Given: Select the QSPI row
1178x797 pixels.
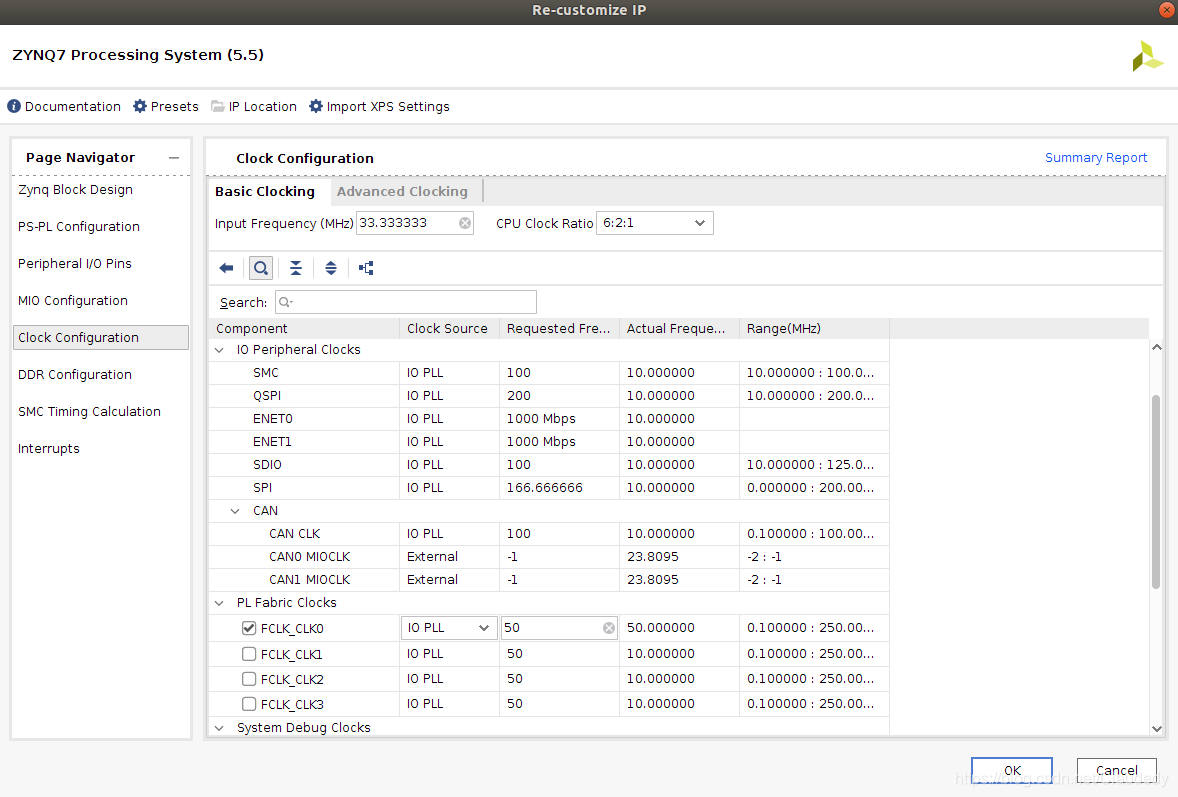Looking at the screenshot, I should pos(549,396).
